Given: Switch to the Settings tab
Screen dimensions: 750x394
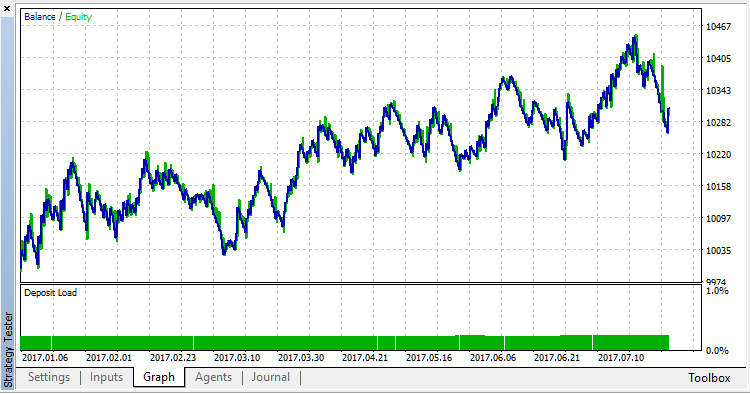Looking at the screenshot, I should [49, 377].
